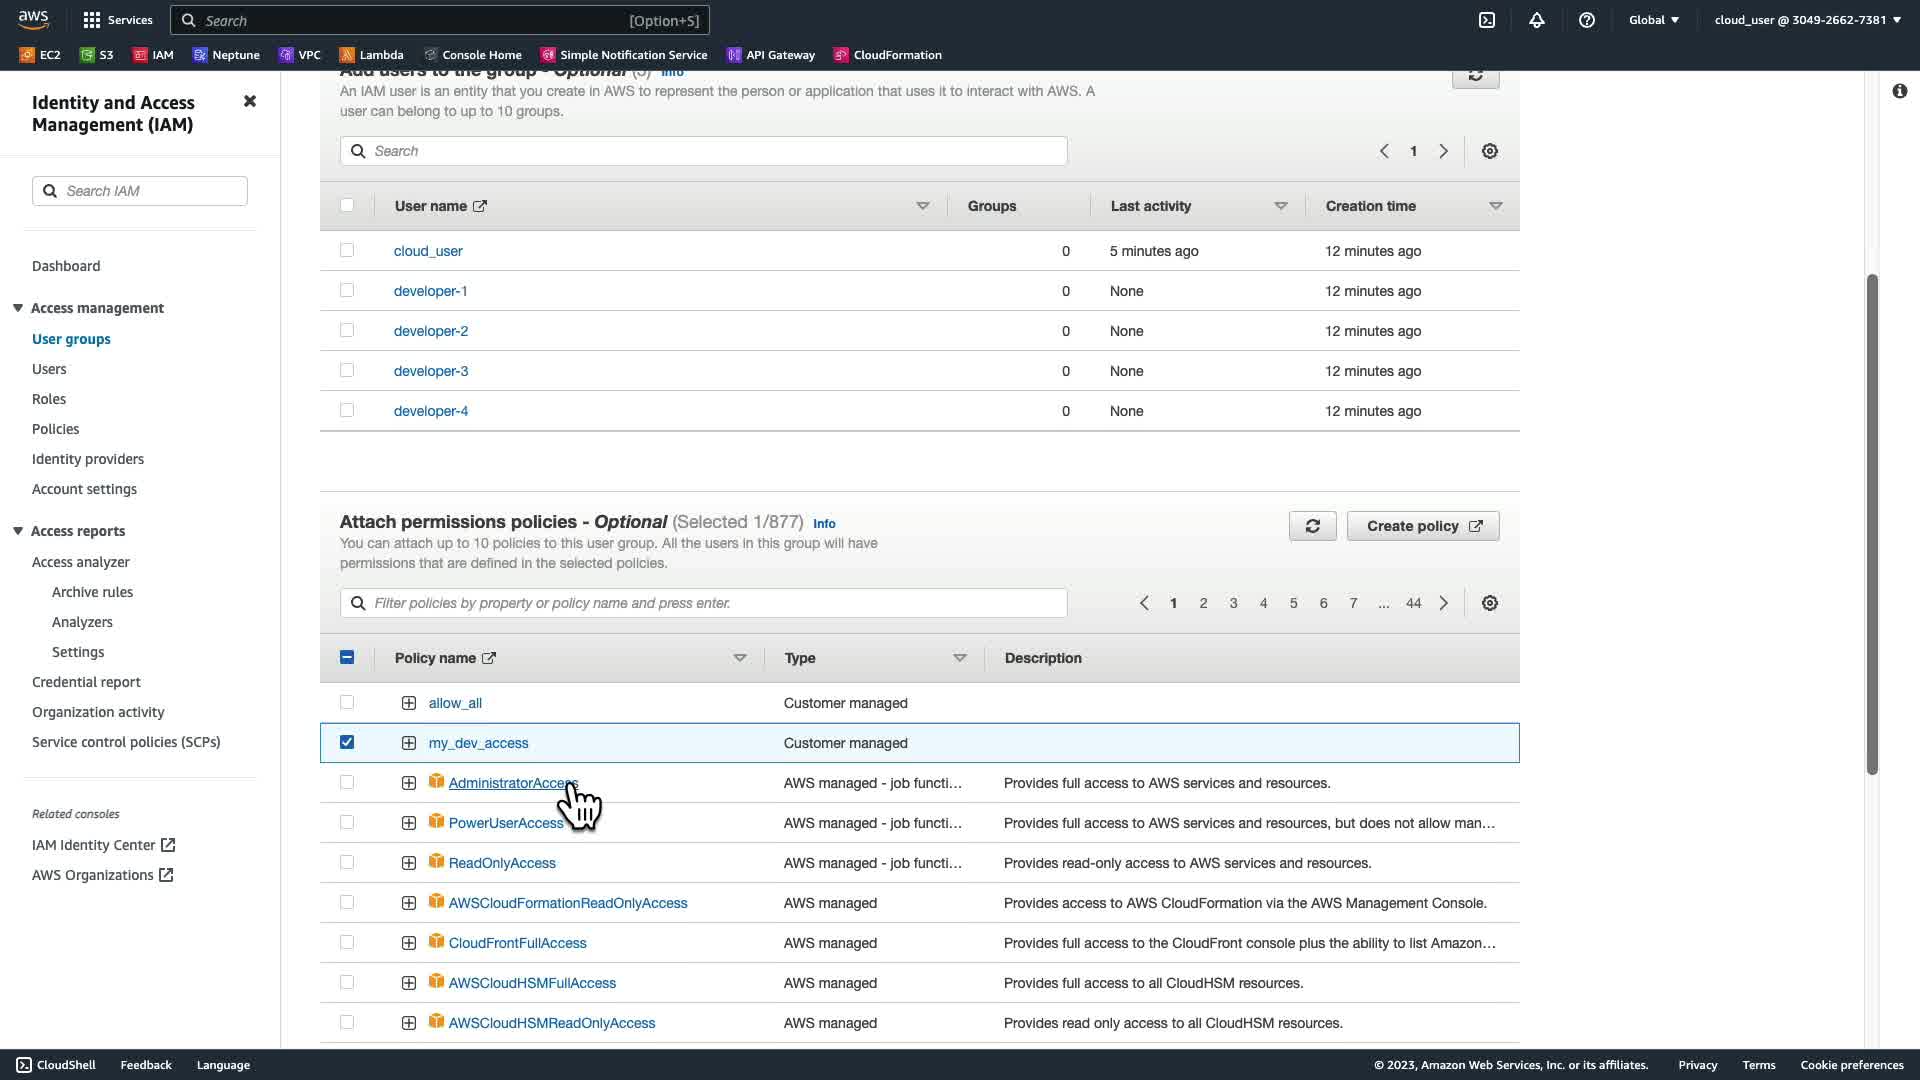This screenshot has width=1920, height=1080.
Task: Open the help question mark menu
Action: pos(1587,20)
